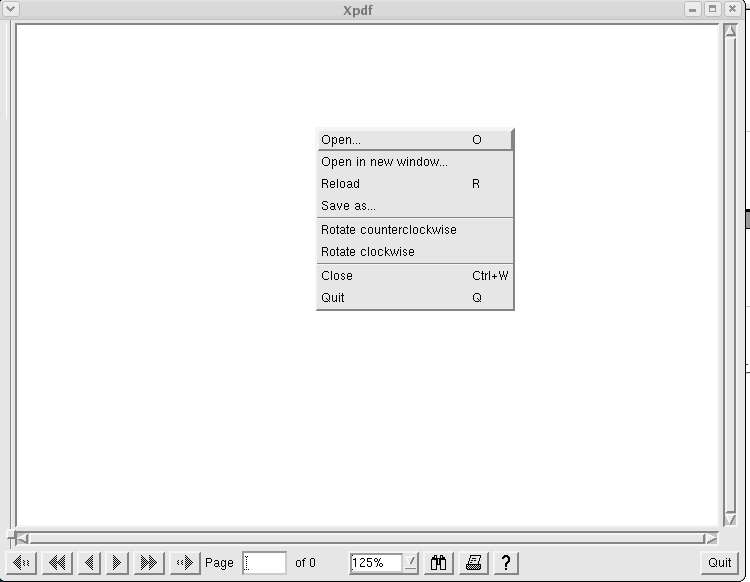Screen dimensions: 750x582
Task: Open the window menu button in title bar
Action: (11, 9)
